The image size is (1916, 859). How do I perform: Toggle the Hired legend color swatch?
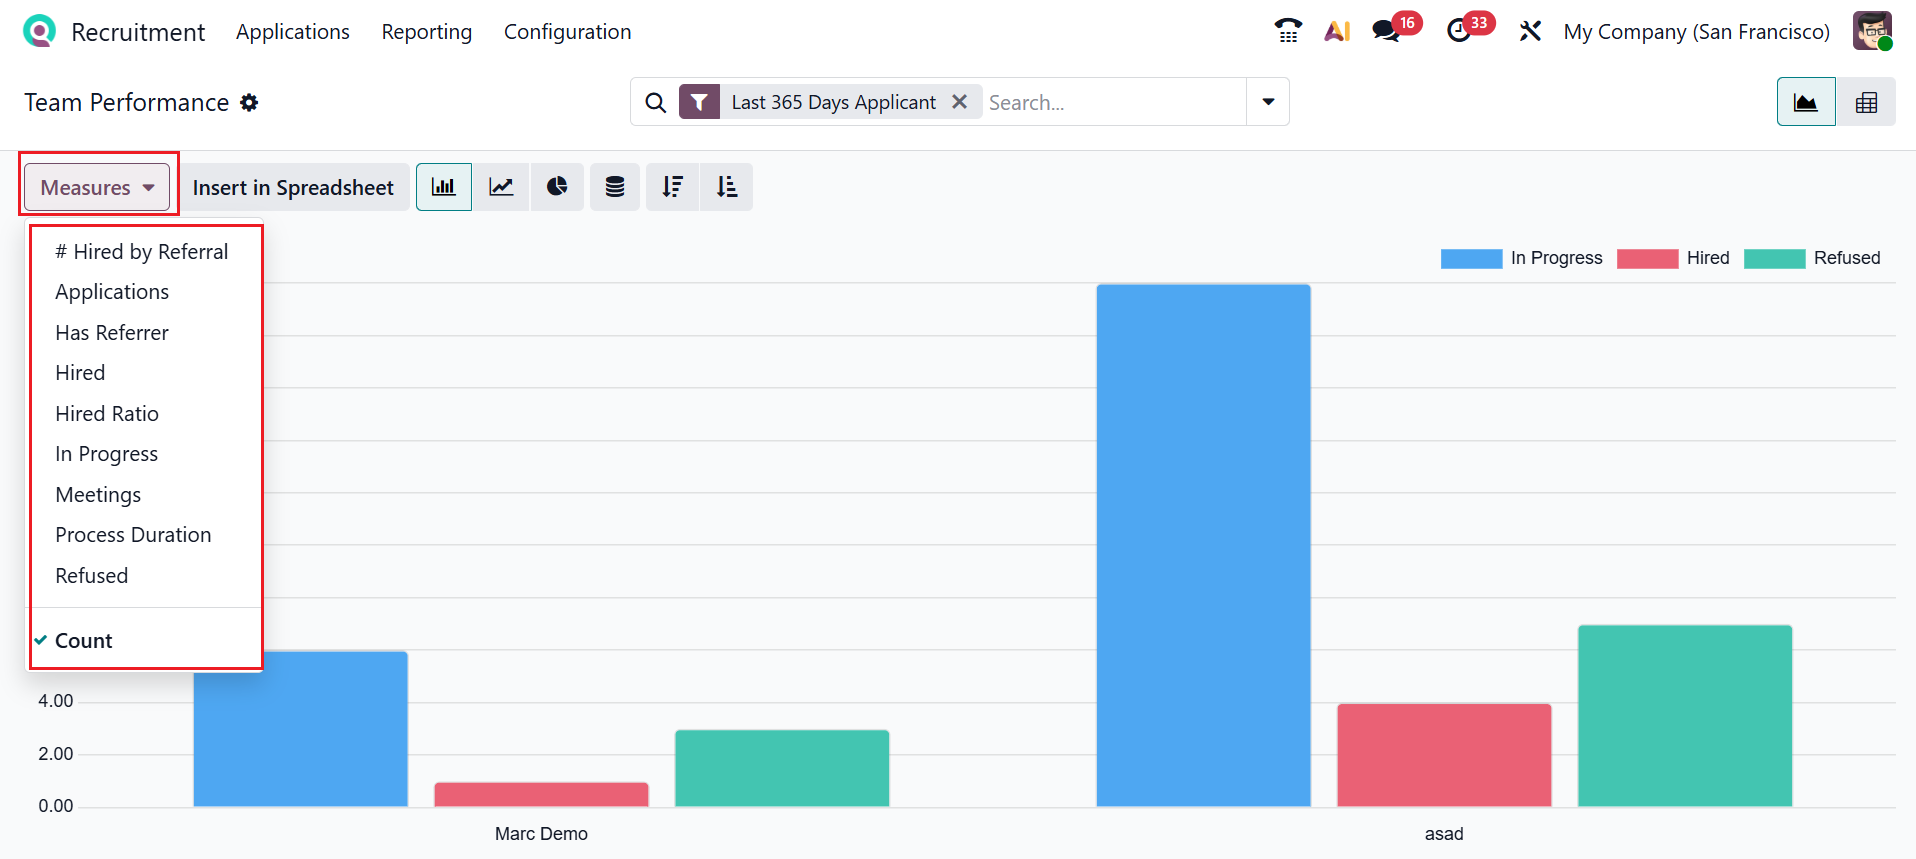(x=1647, y=258)
